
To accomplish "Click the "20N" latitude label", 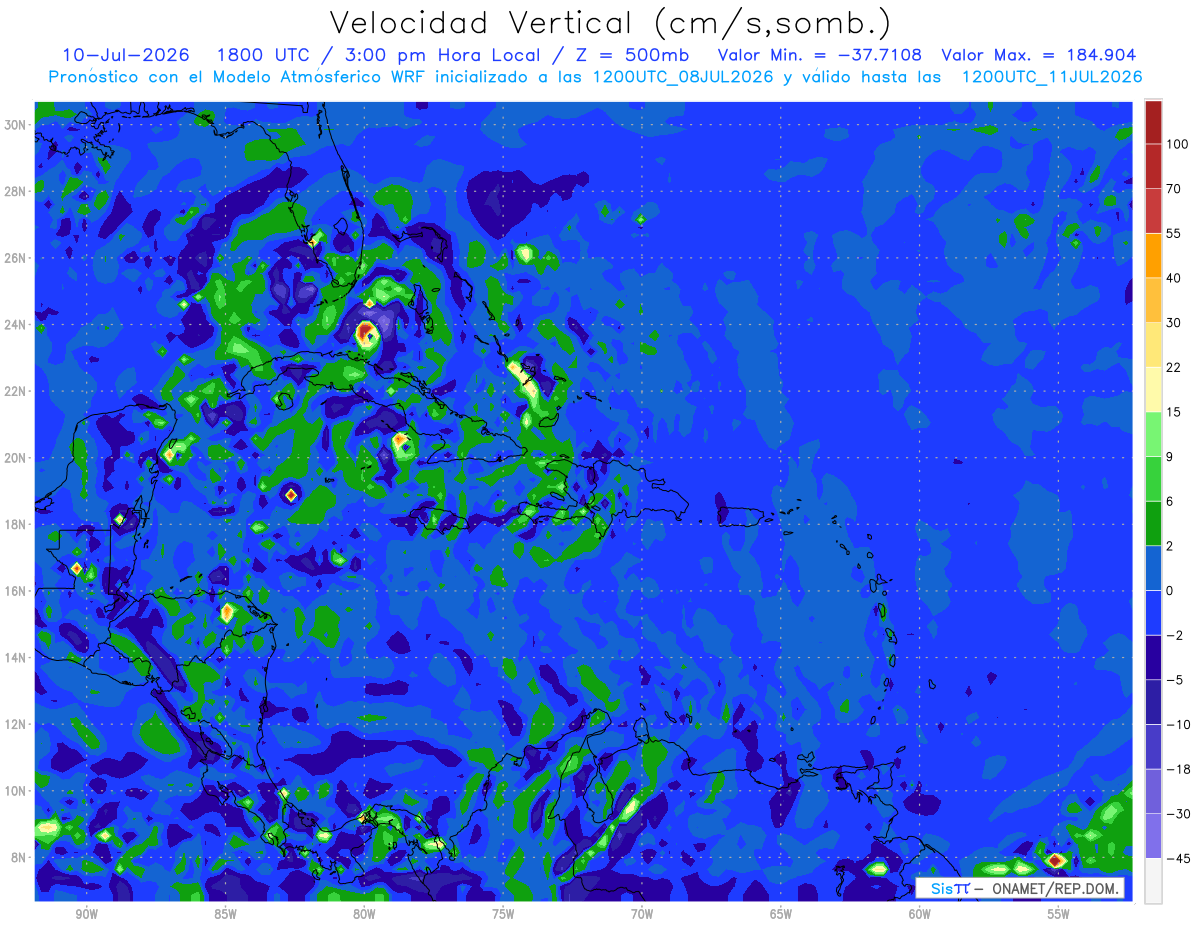I will 16,458.
